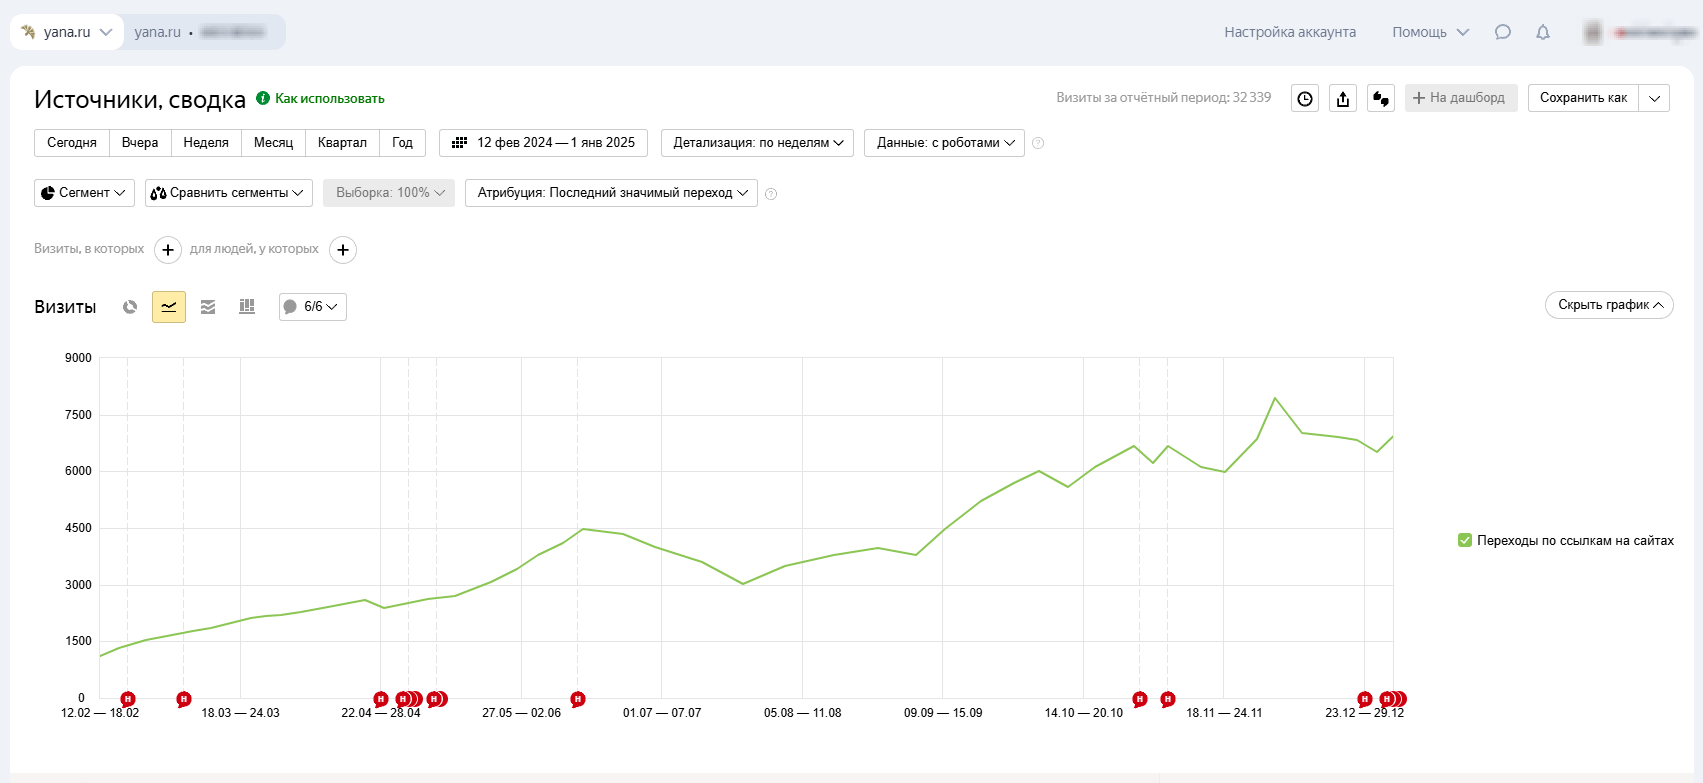The height and width of the screenshot is (783, 1703).
Task: Open the notifications bell
Action: pos(1543,32)
